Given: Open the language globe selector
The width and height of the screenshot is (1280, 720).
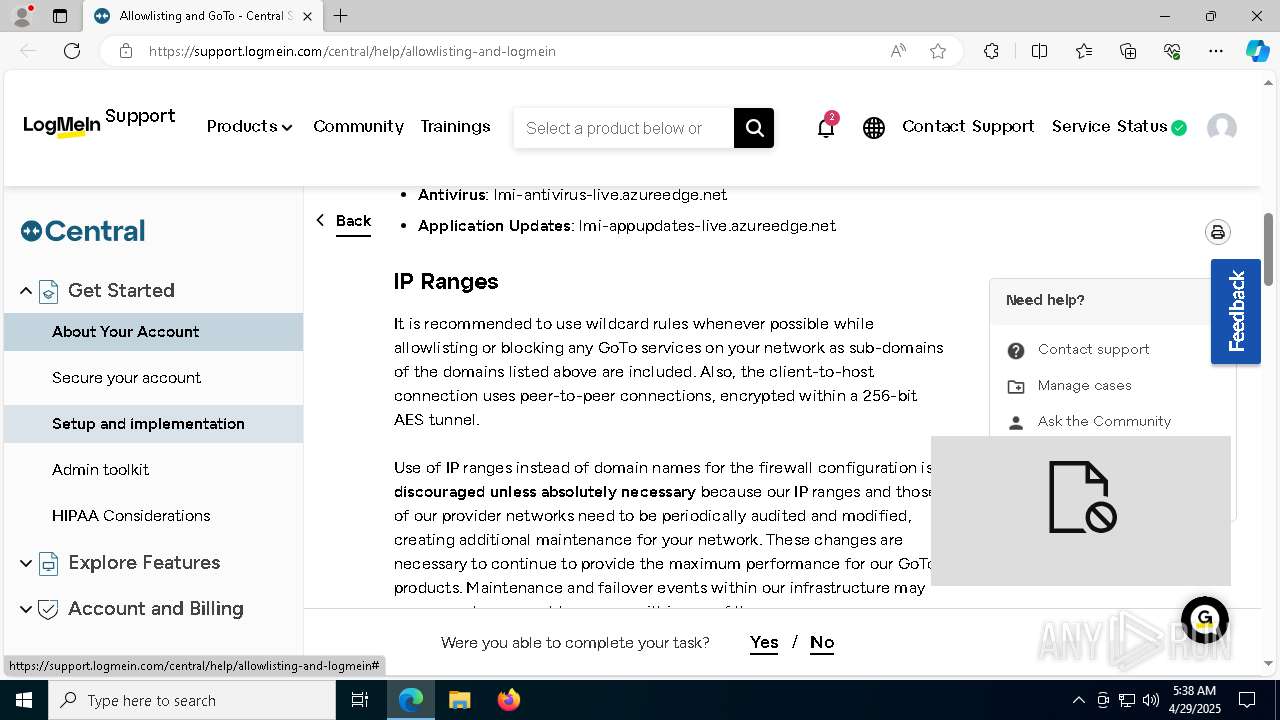Looking at the screenshot, I should click(x=874, y=128).
